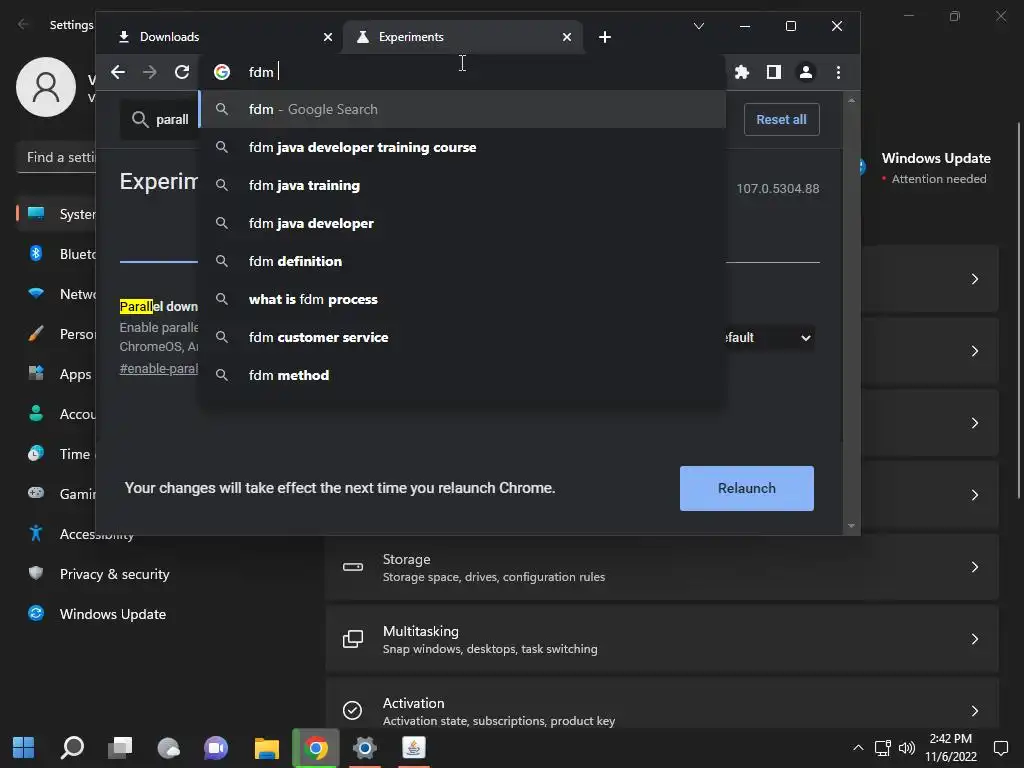Choose 'fdm java developer training course' suggestion
The width and height of the screenshot is (1024, 768).
tap(462, 147)
